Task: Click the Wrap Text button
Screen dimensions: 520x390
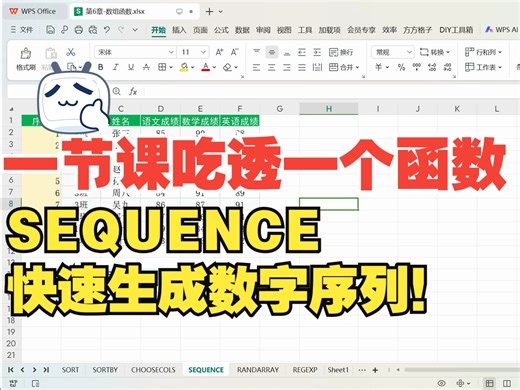Action: point(341,52)
